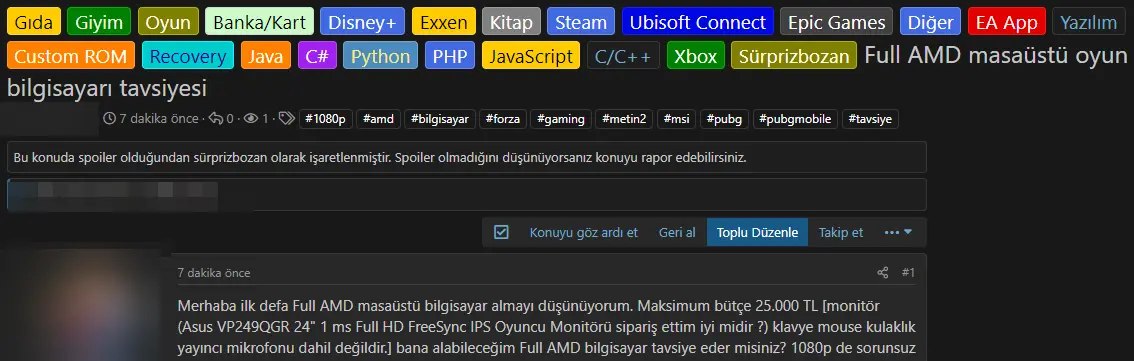
Task: Expand the three-dots more options dropdown
Action: [x=898, y=232]
